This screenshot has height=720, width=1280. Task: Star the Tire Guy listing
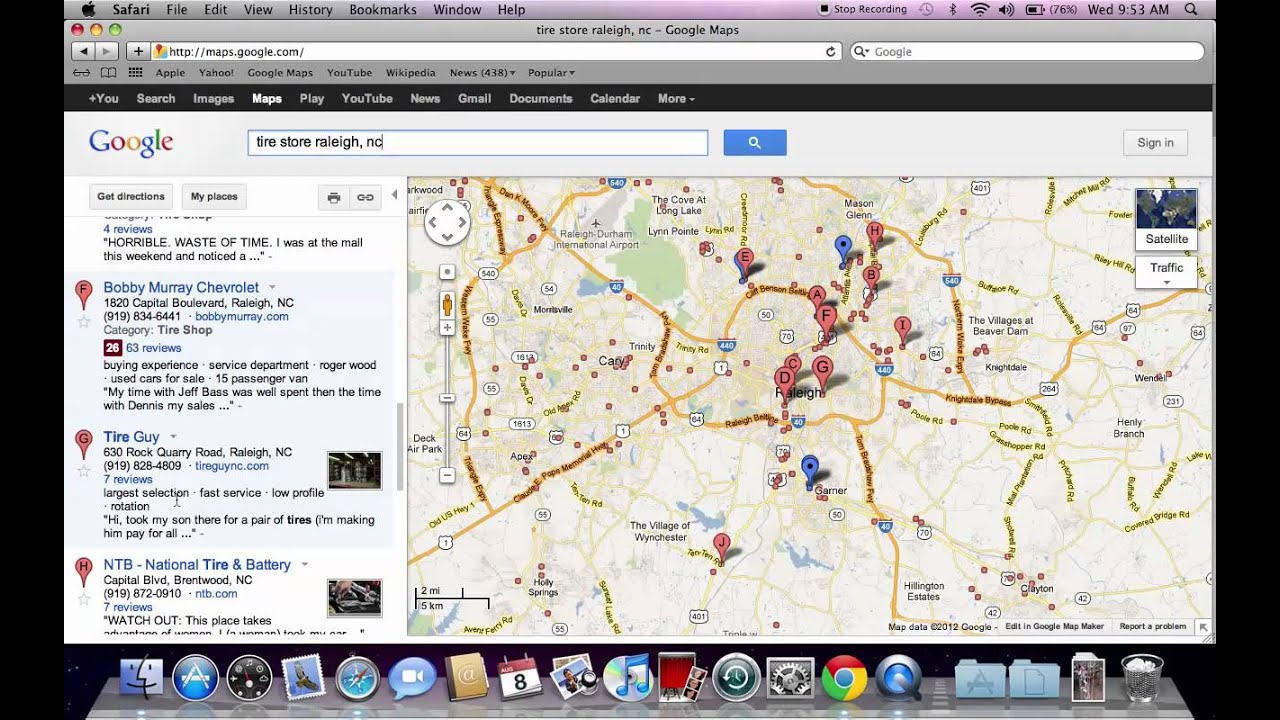(x=84, y=471)
